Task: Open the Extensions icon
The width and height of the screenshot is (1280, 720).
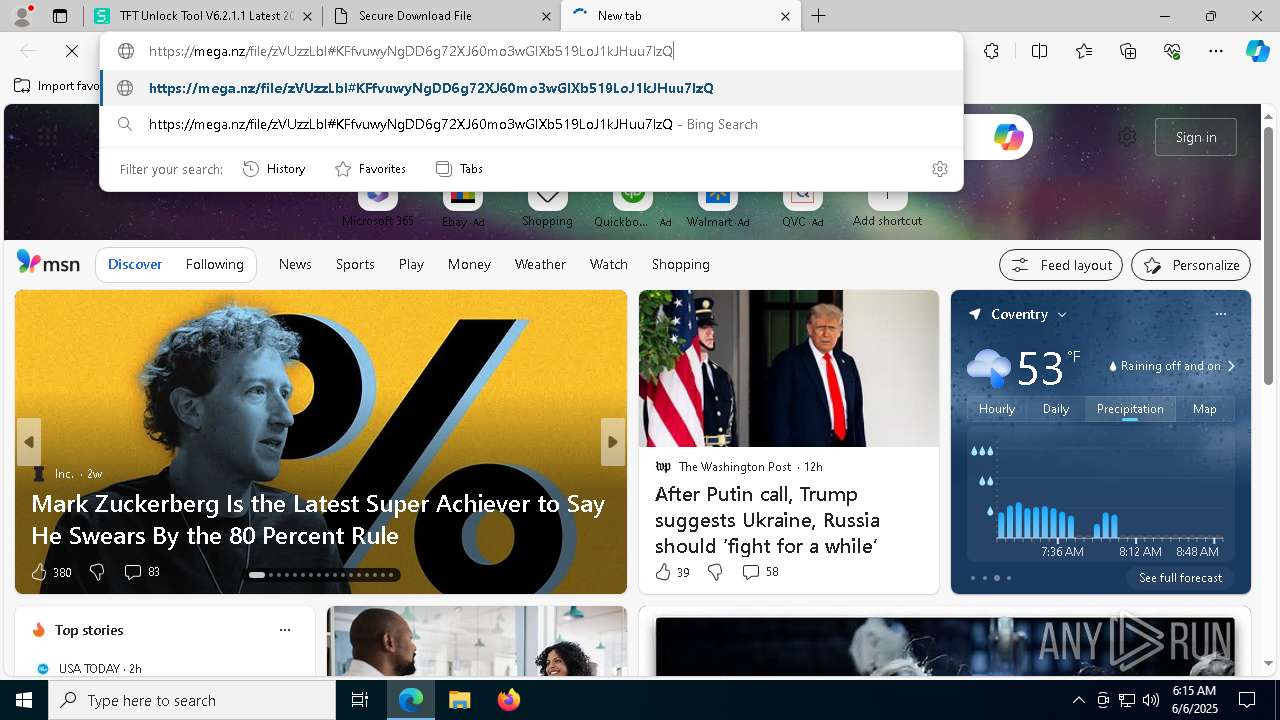Action: [991, 51]
